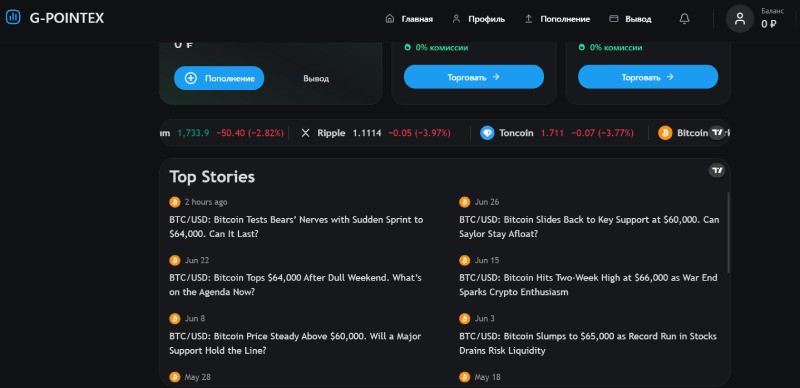Click the Toncoin change −0.07 (−3.77%)
Screen dimensions: 800x388
(602, 133)
